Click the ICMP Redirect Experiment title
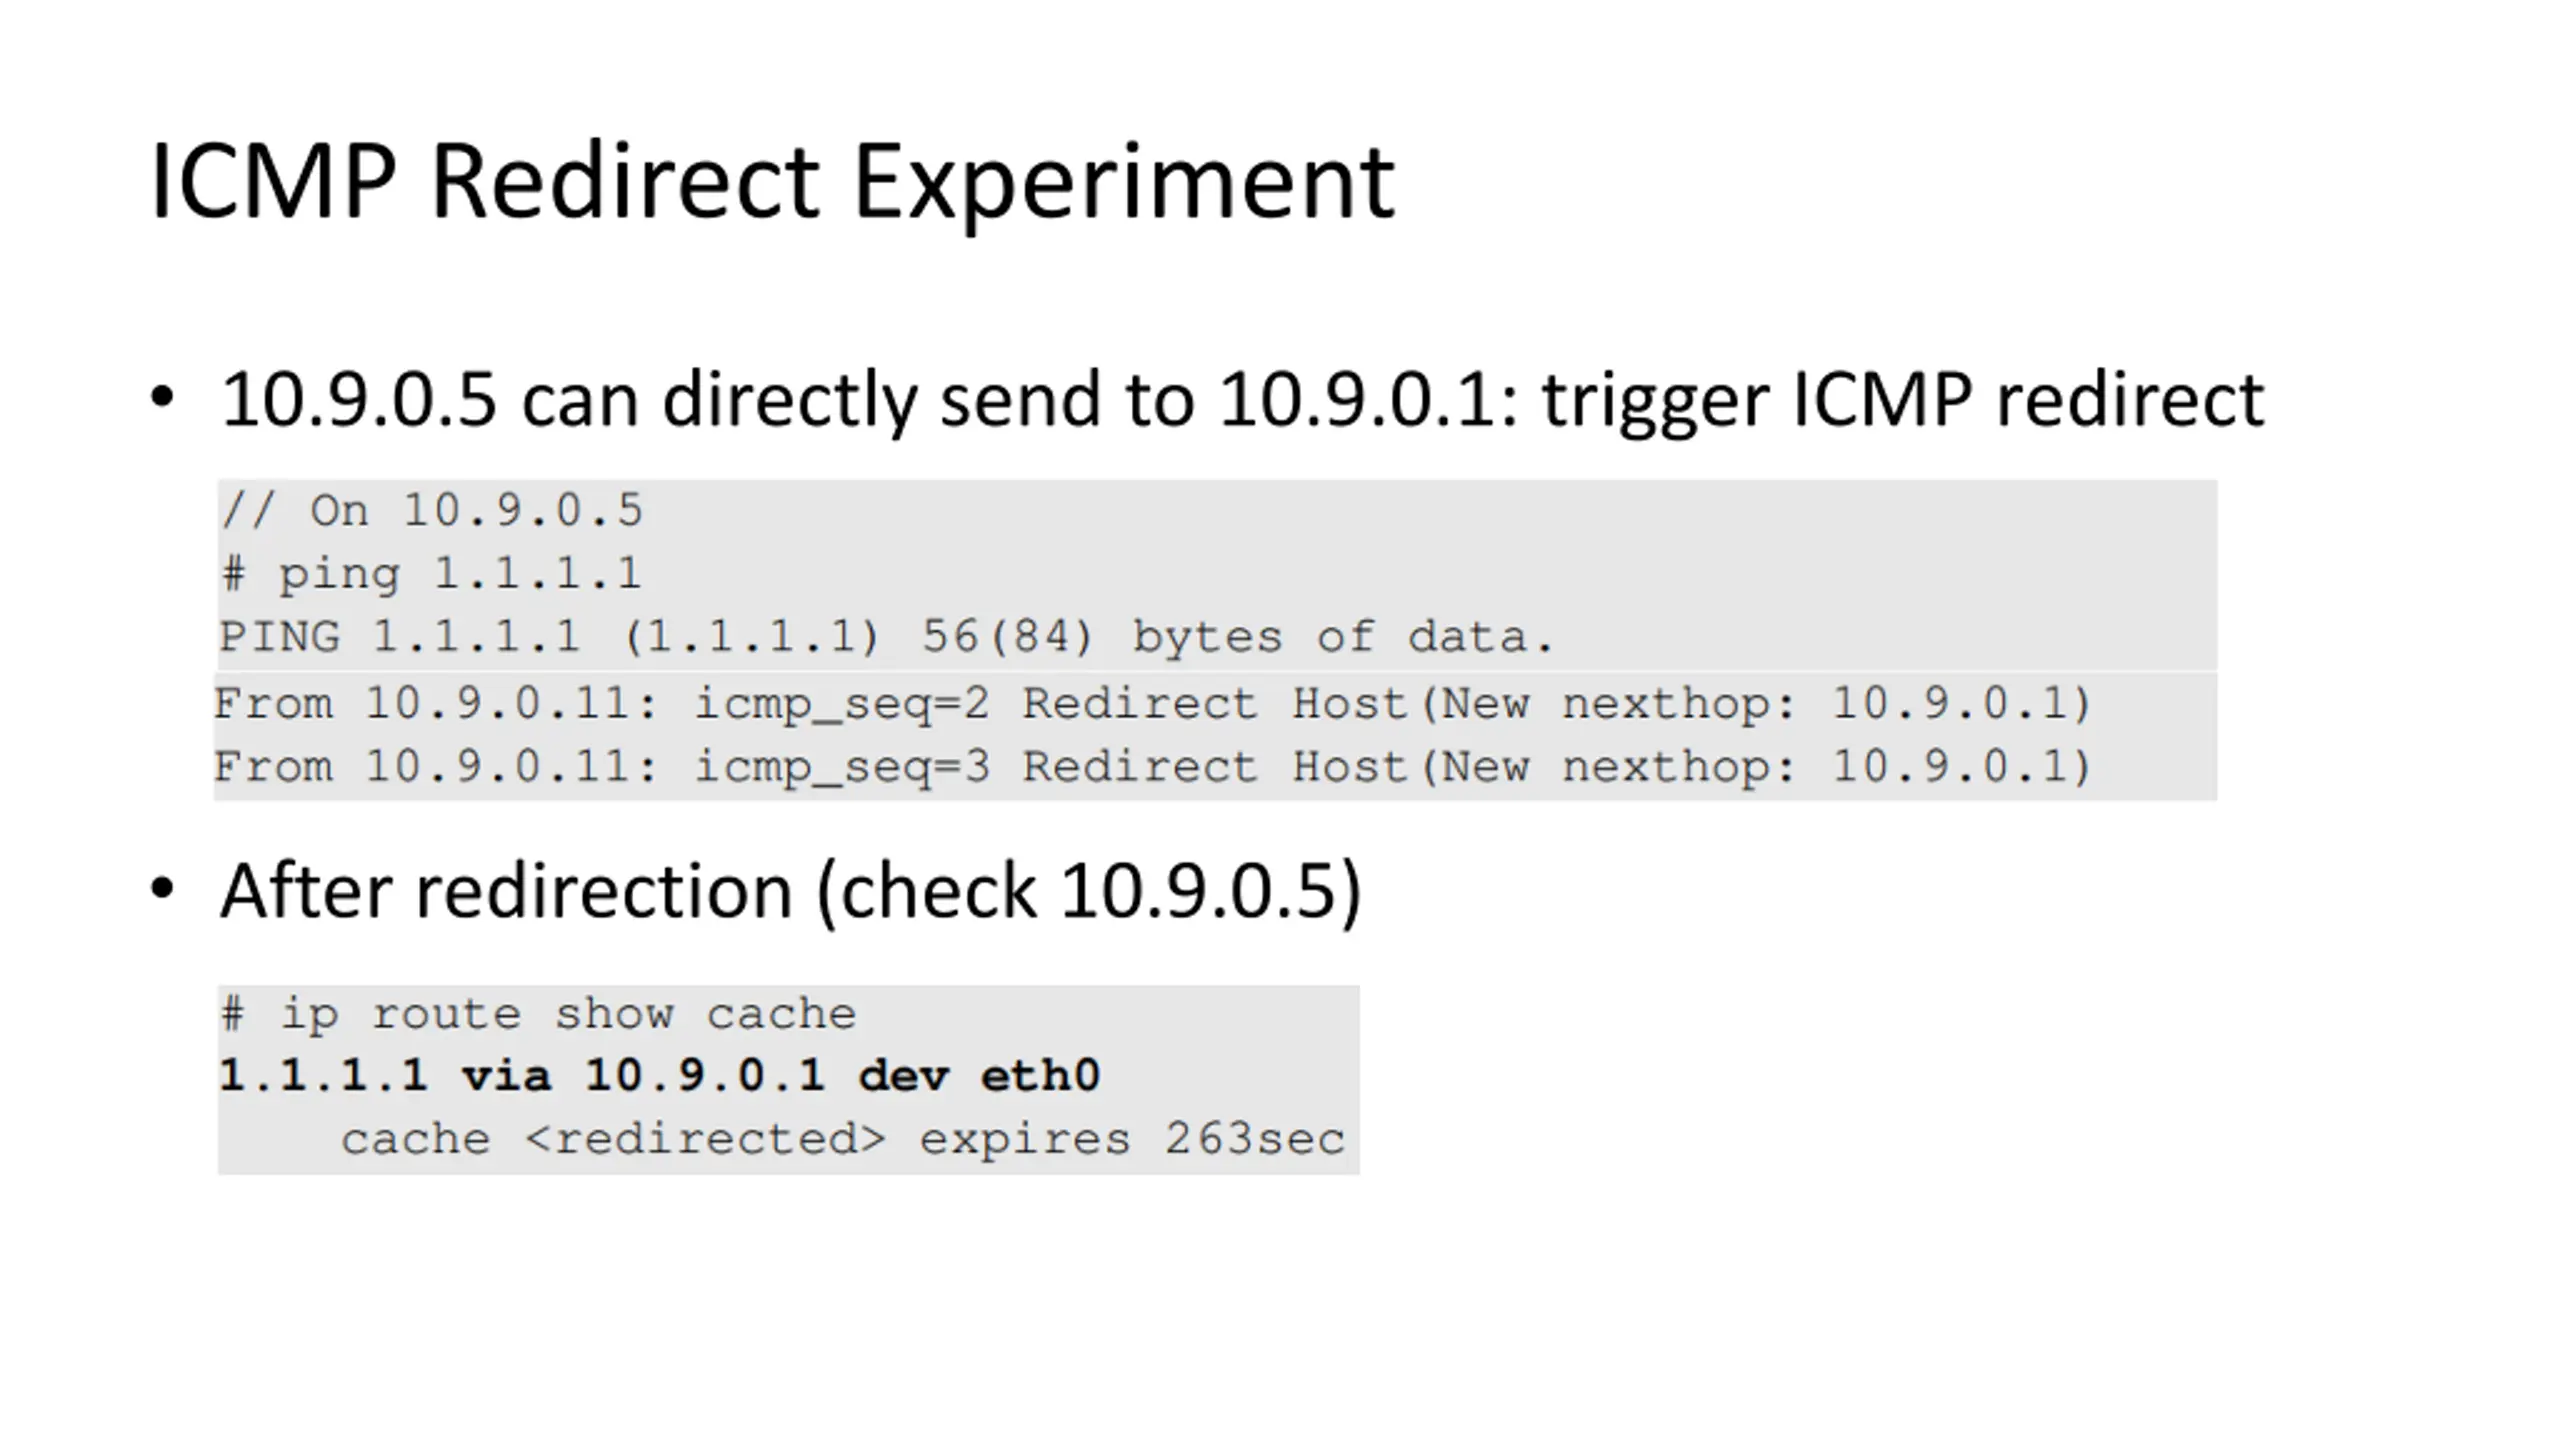 click(771, 184)
